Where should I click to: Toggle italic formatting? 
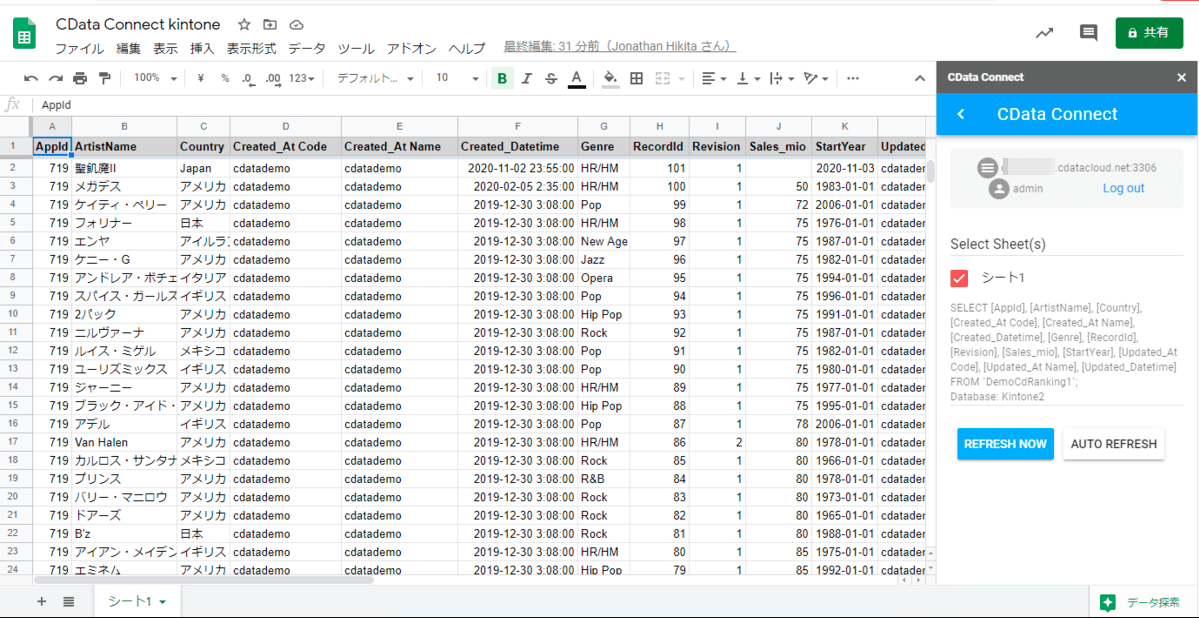pos(526,78)
